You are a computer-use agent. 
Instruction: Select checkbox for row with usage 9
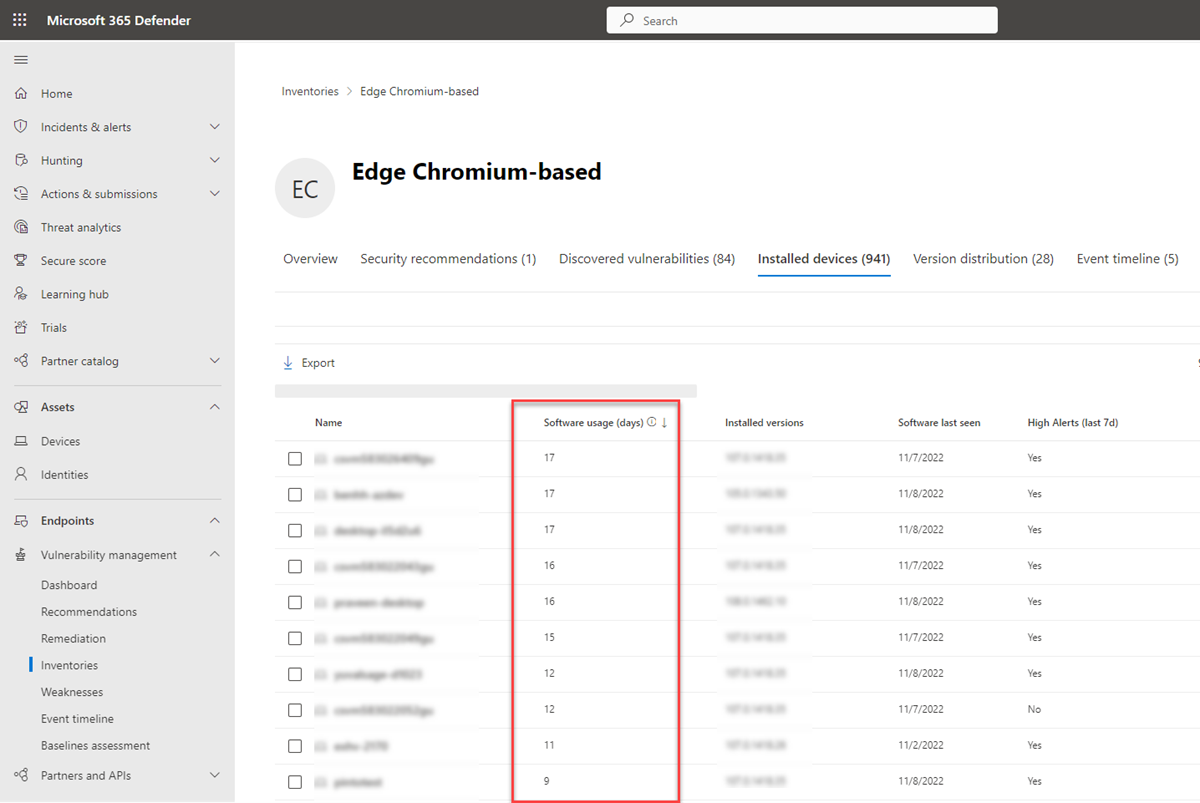tap(295, 782)
